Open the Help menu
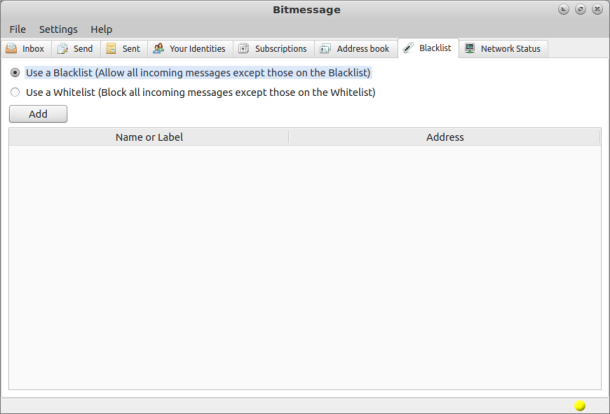 (101, 29)
